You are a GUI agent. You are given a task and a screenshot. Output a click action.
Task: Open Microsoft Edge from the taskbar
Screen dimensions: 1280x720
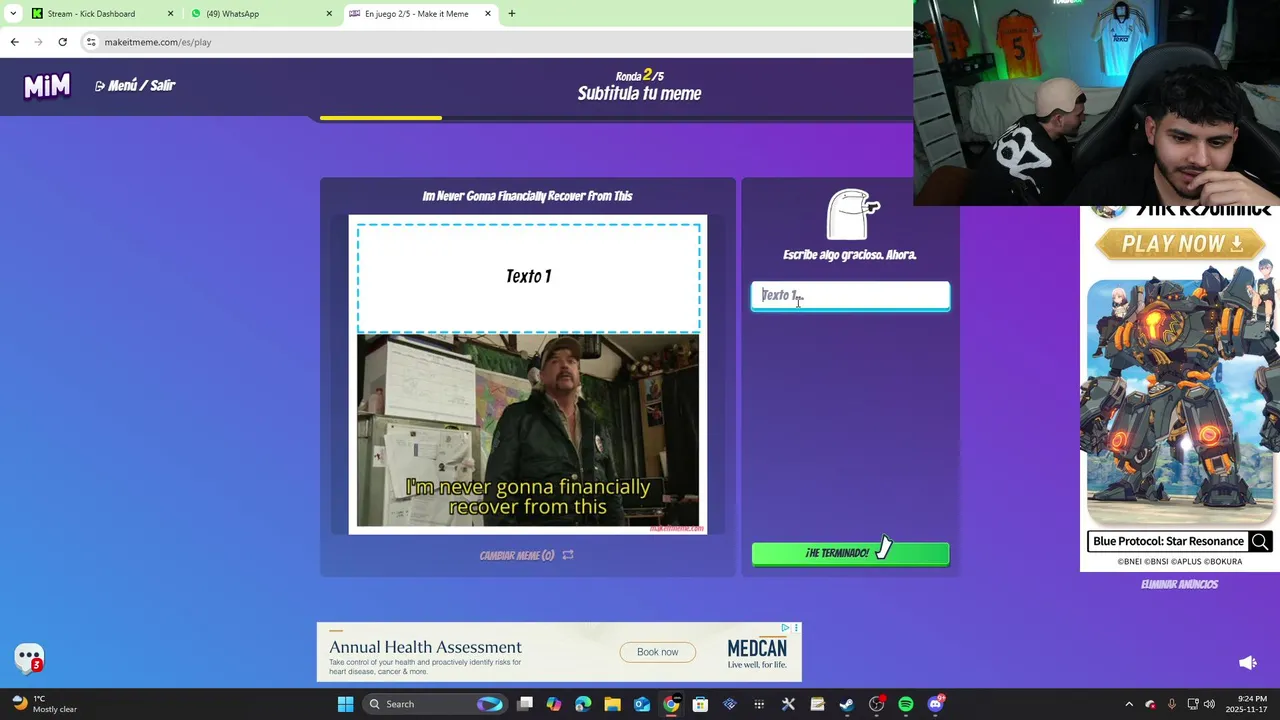(x=583, y=704)
